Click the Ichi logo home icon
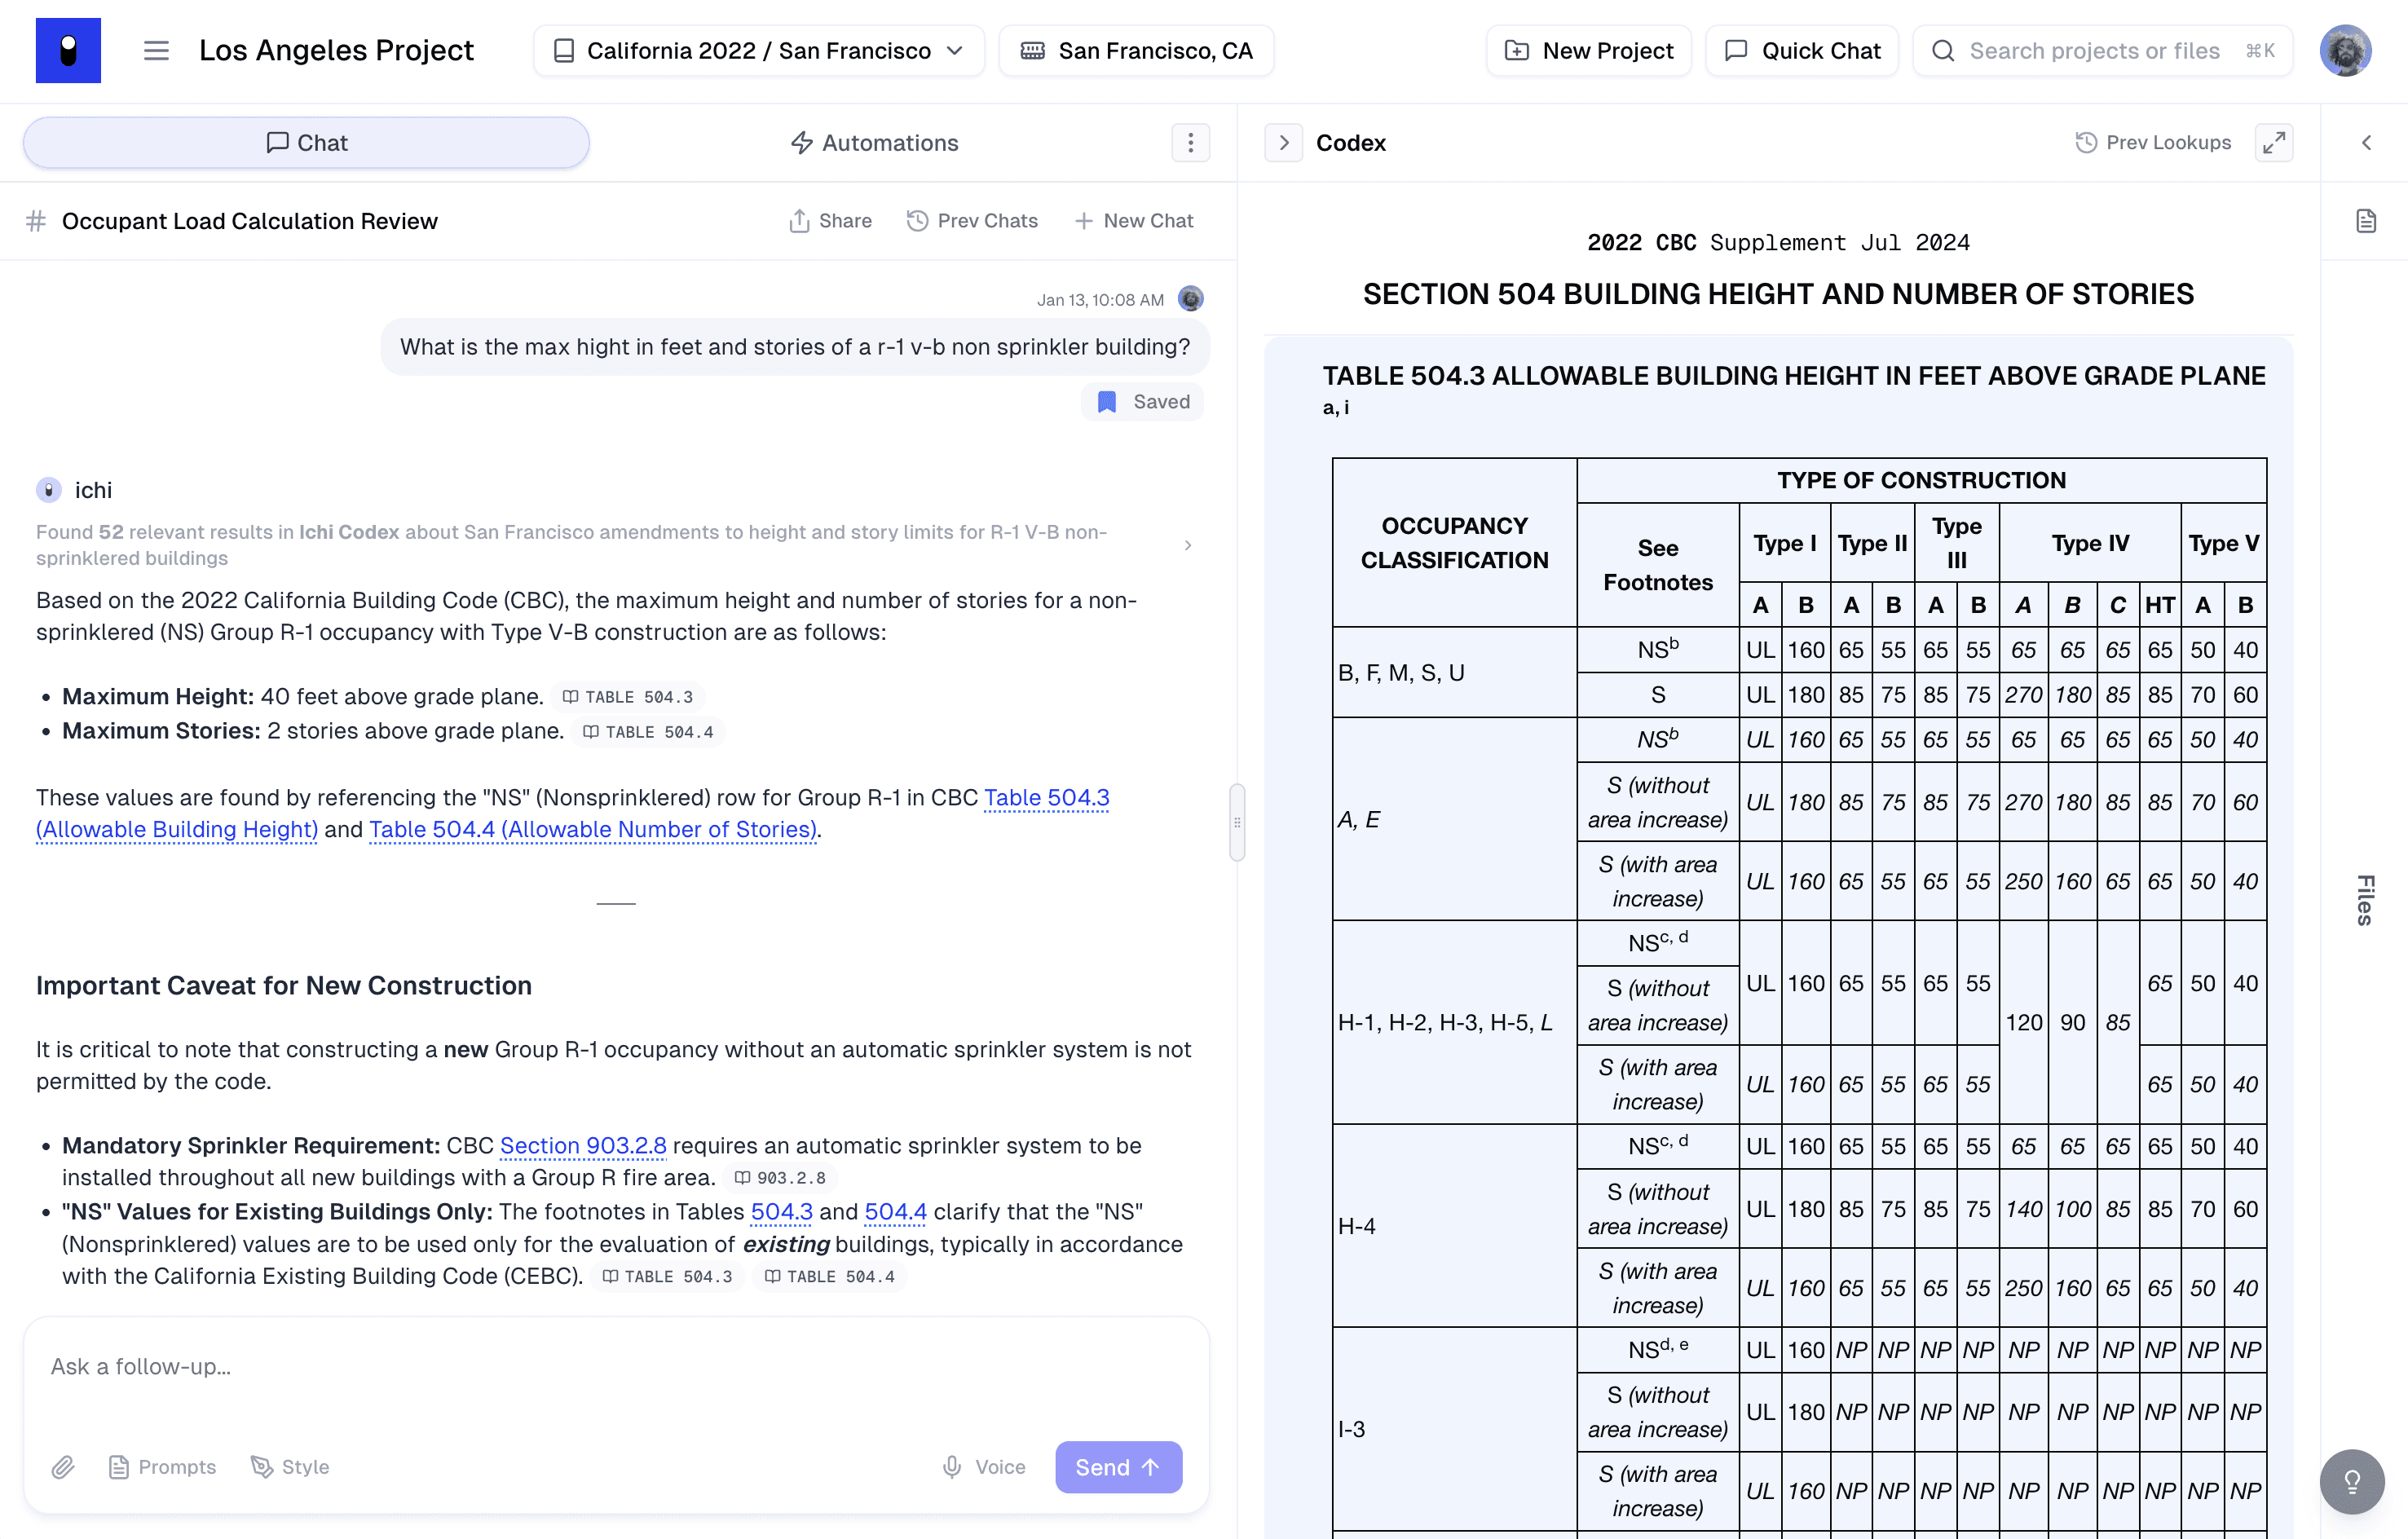This screenshot has width=2408, height=1539. [68, 50]
